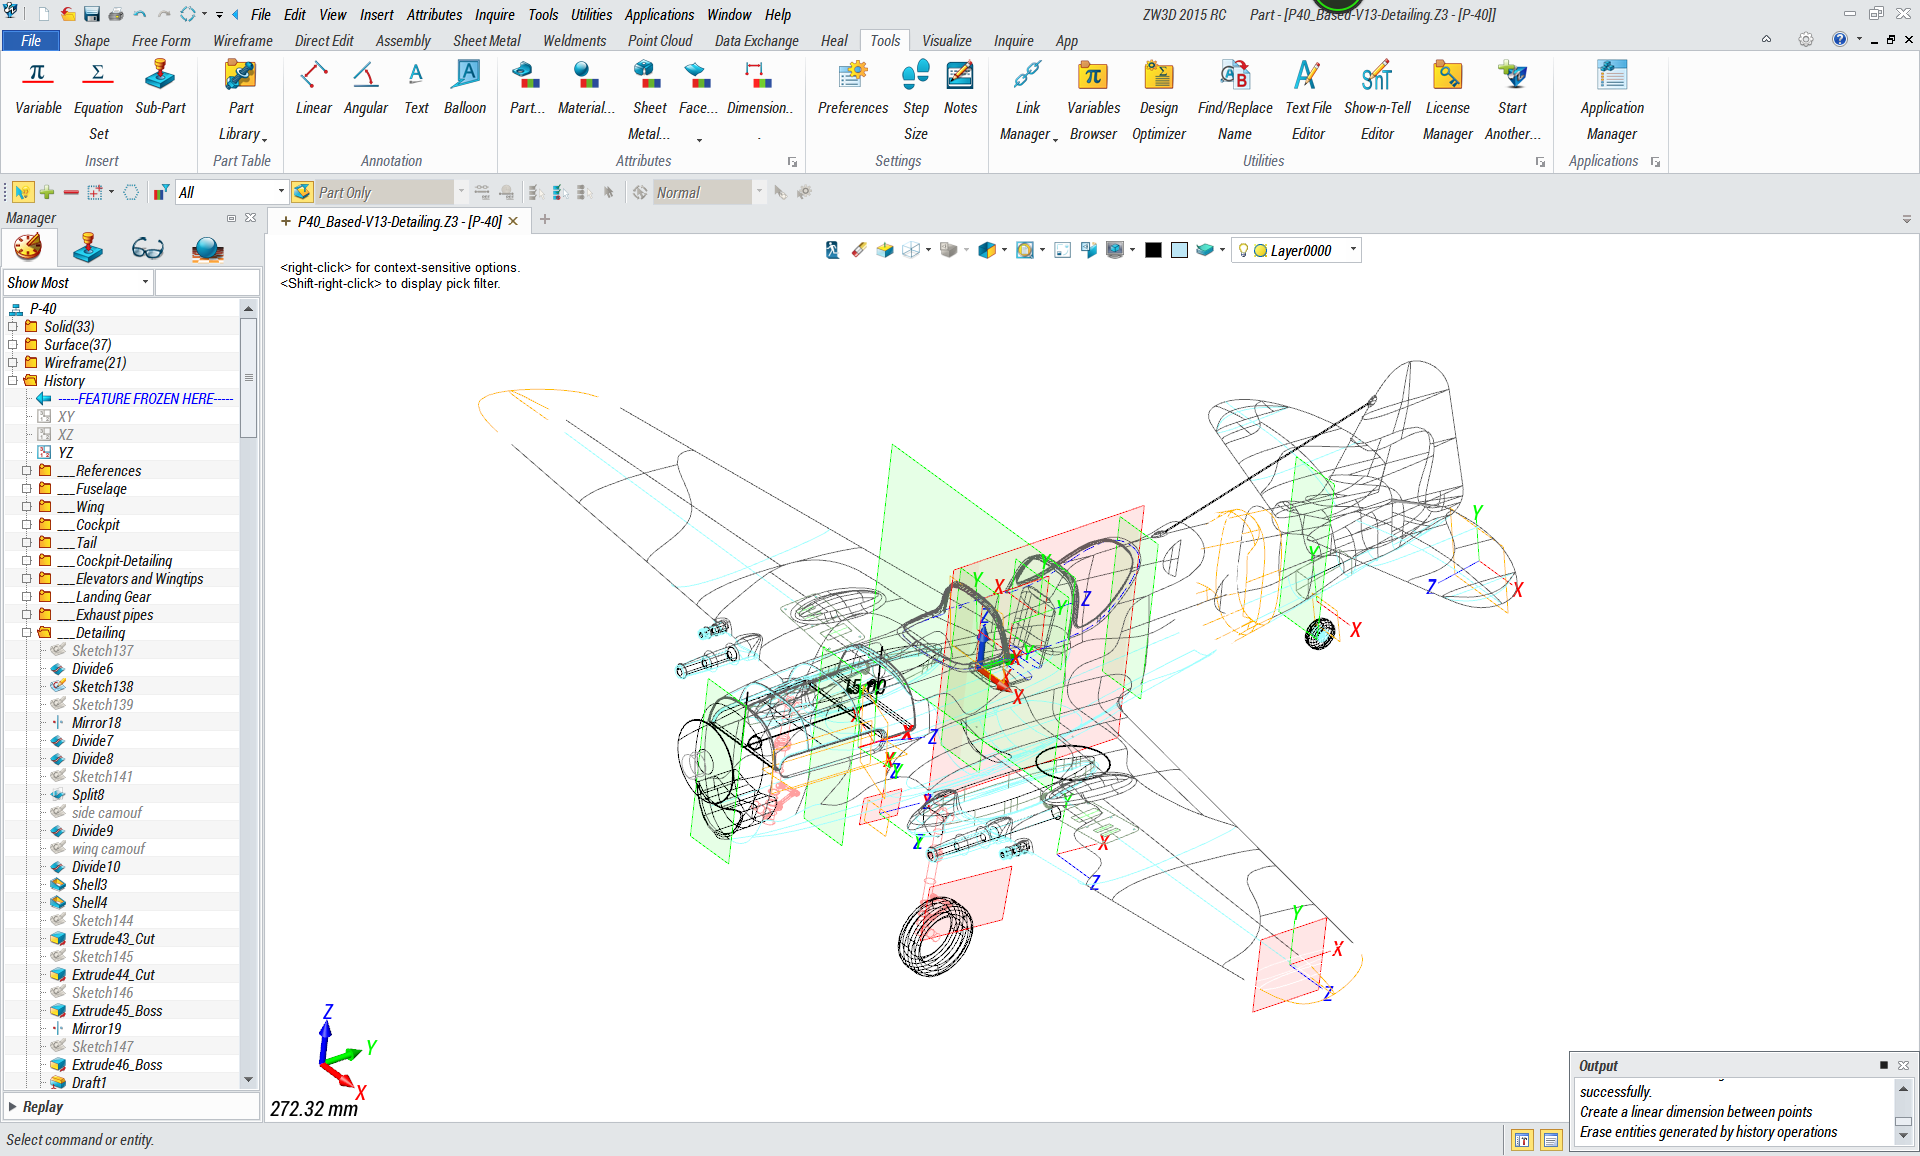Screen dimensions: 1920x1156
Task: Collapse the History tree node
Action: tap(13, 381)
